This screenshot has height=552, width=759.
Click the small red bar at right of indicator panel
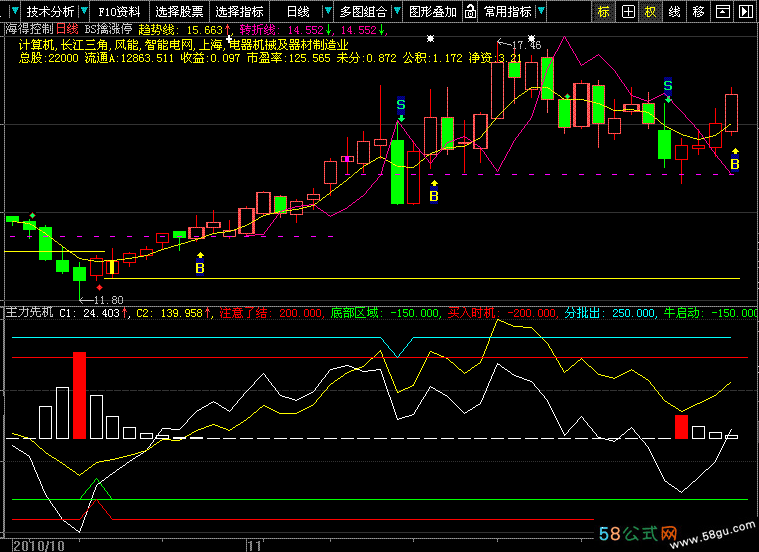point(682,427)
